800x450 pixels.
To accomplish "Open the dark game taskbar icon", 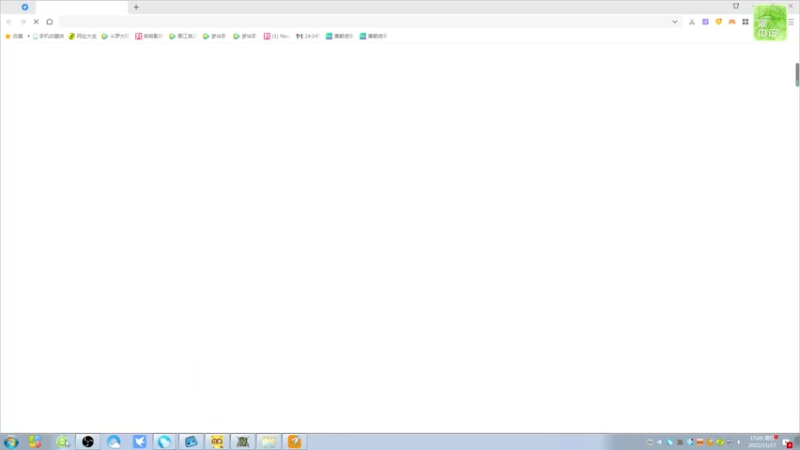I will pos(243,442).
